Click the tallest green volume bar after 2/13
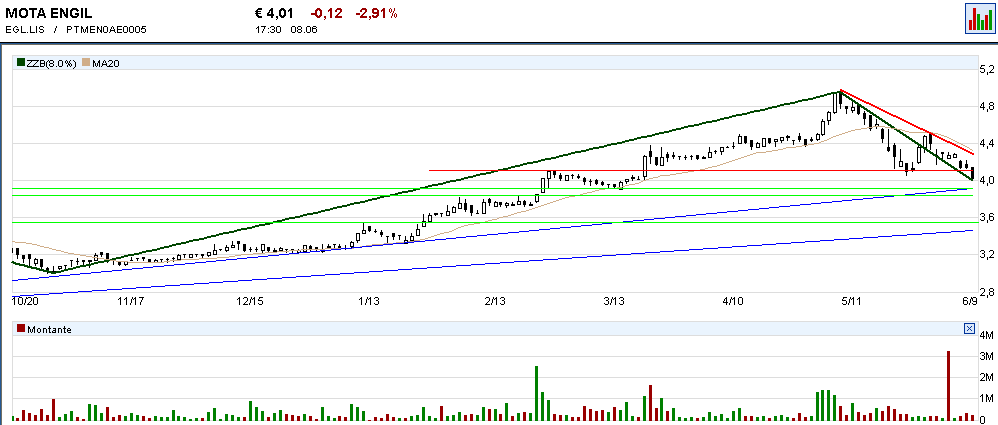Screen dimensions: 998x425 click(x=537, y=393)
